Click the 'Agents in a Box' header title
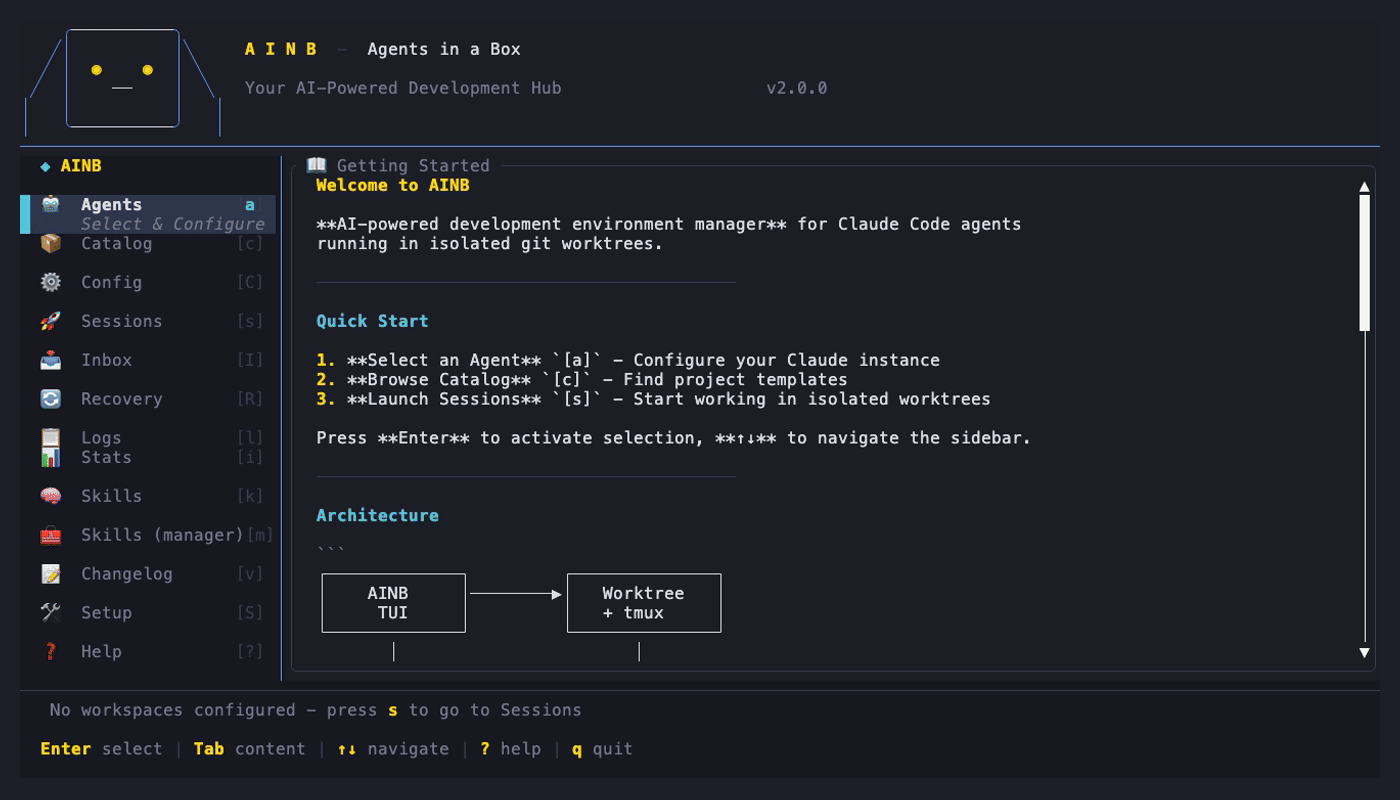Image resolution: width=1400 pixels, height=800 pixels. pyautogui.click(x=444, y=49)
